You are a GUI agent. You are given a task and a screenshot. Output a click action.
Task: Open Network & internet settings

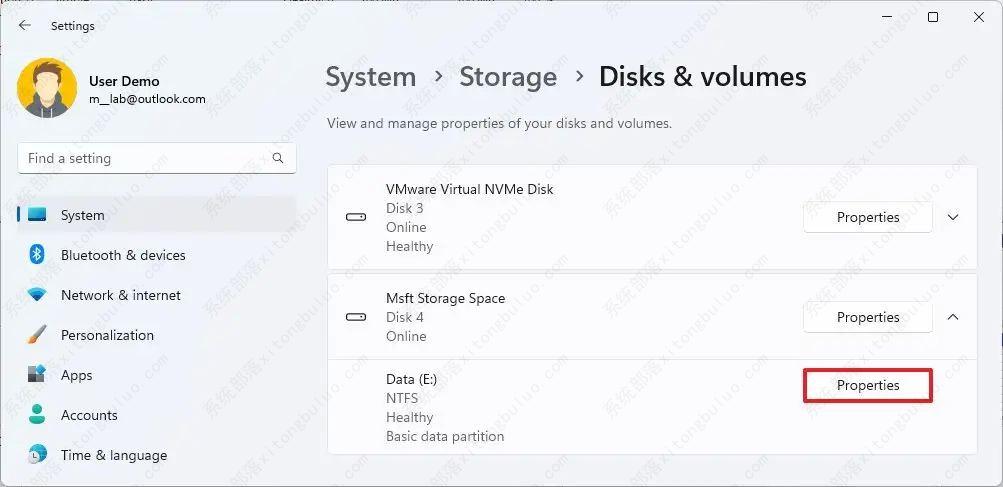click(x=120, y=295)
